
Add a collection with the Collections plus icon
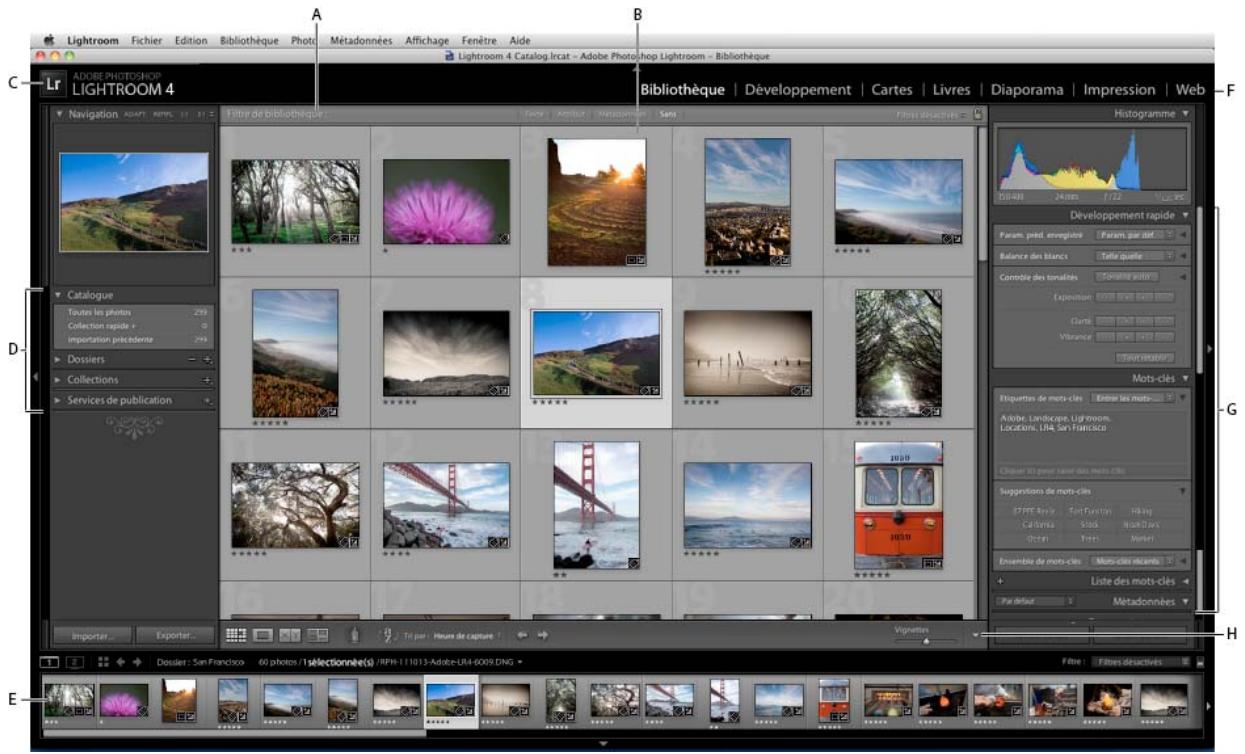[x=208, y=380]
